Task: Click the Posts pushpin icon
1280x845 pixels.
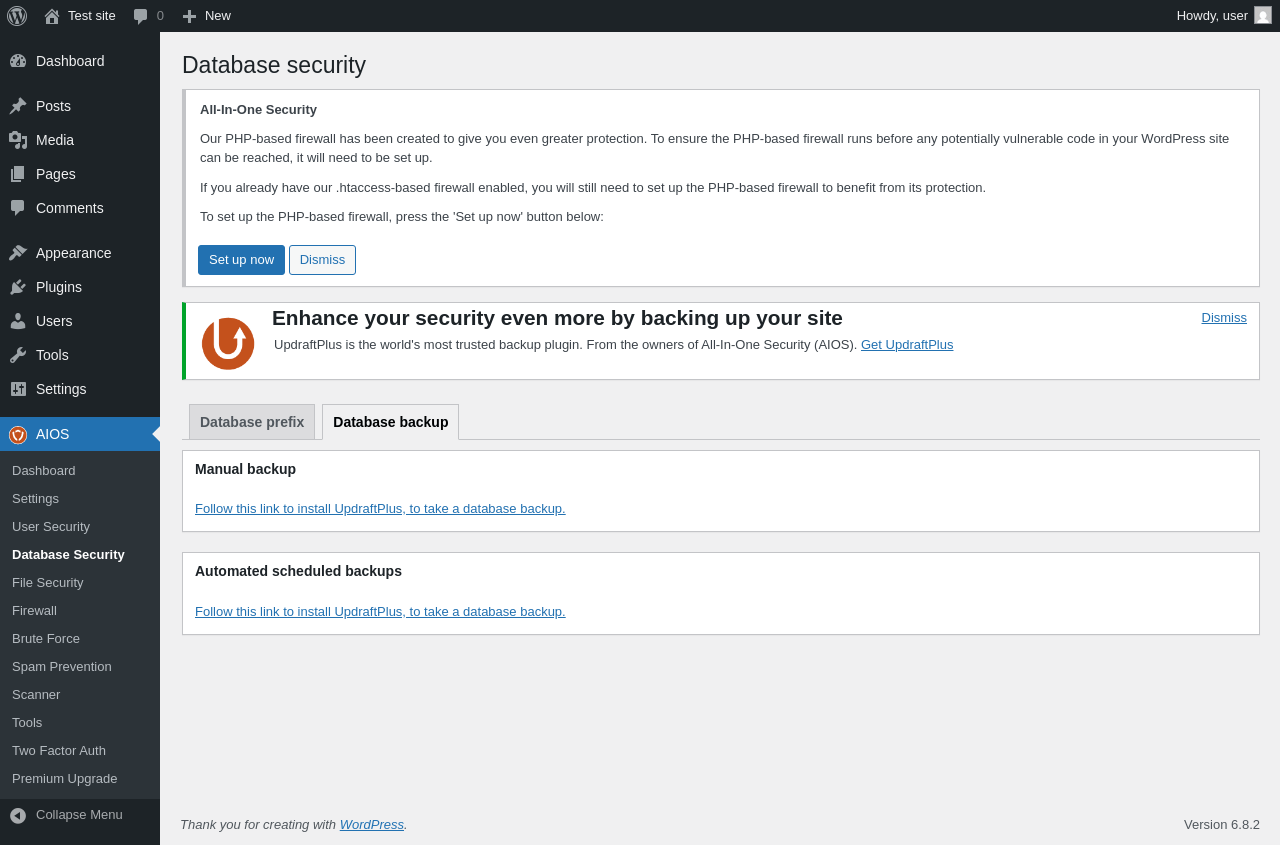Action: tap(18, 106)
